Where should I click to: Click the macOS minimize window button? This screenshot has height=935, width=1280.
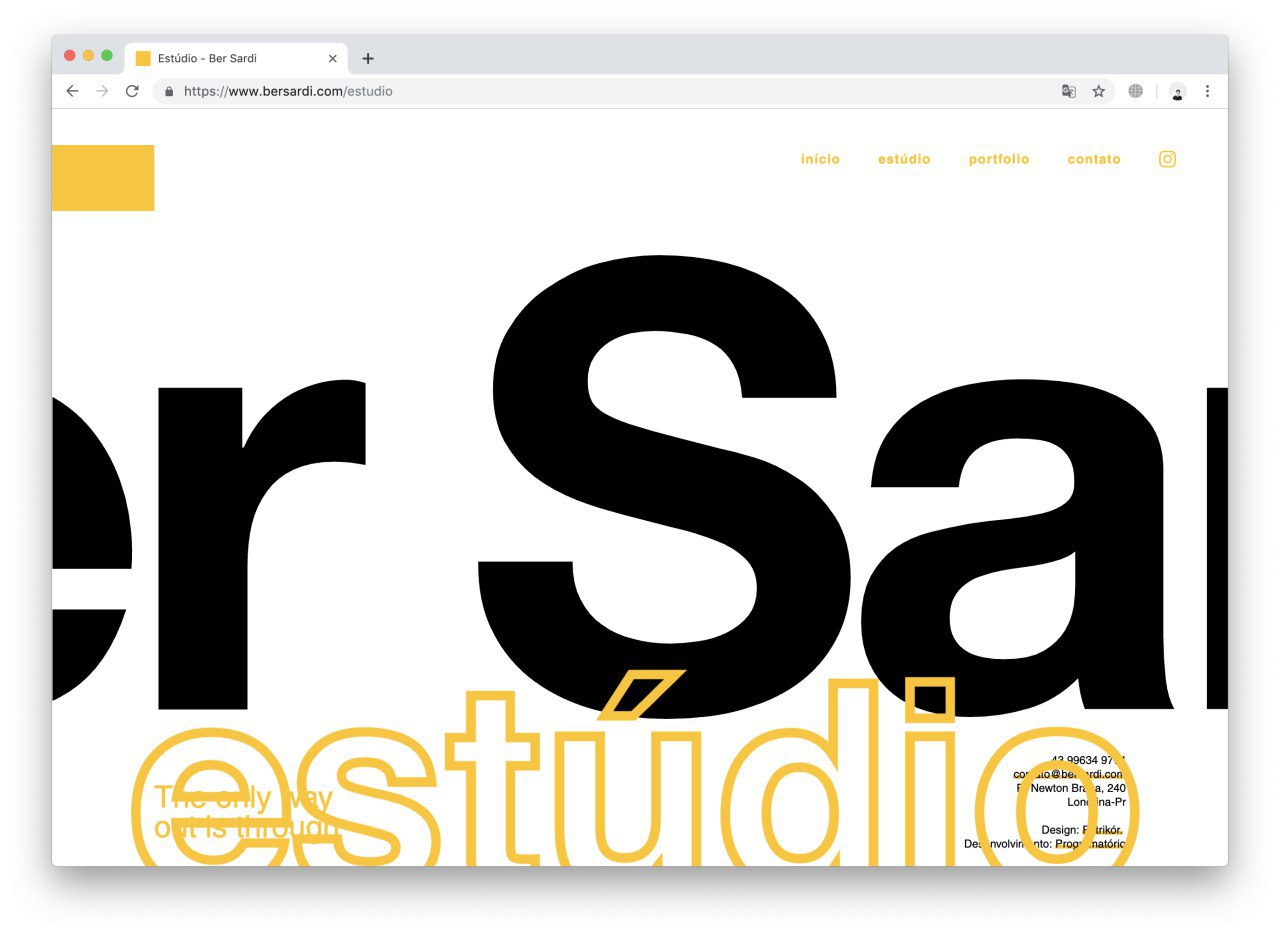tap(88, 56)
